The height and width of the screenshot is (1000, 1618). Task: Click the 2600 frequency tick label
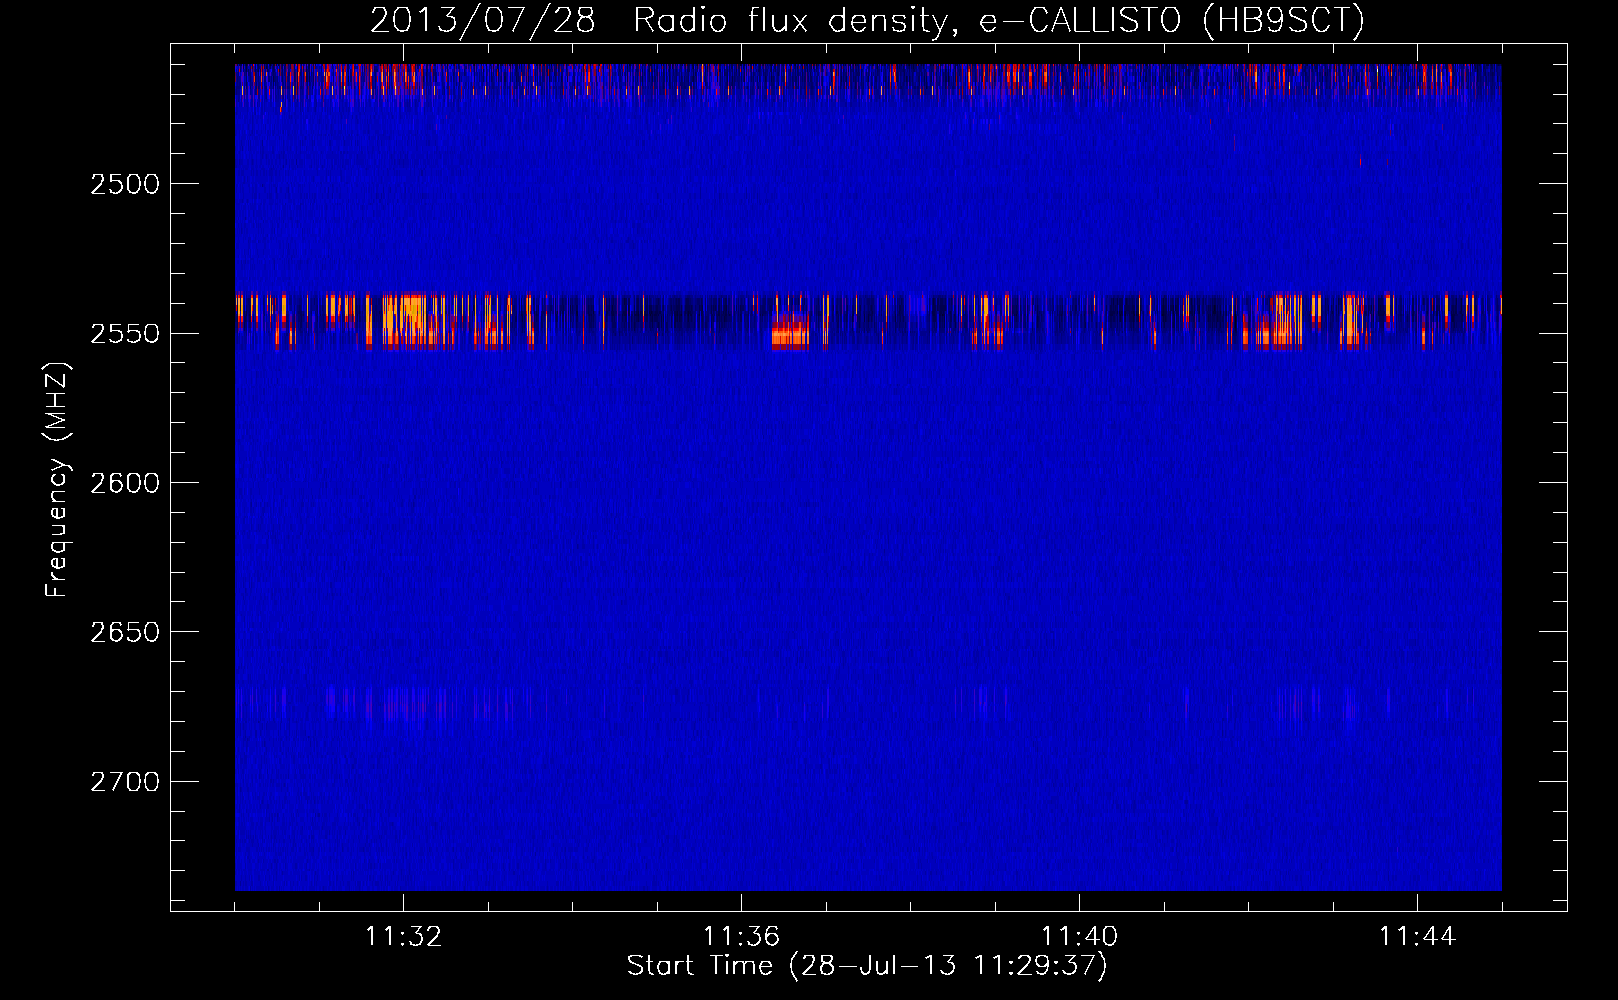[125, 483]
